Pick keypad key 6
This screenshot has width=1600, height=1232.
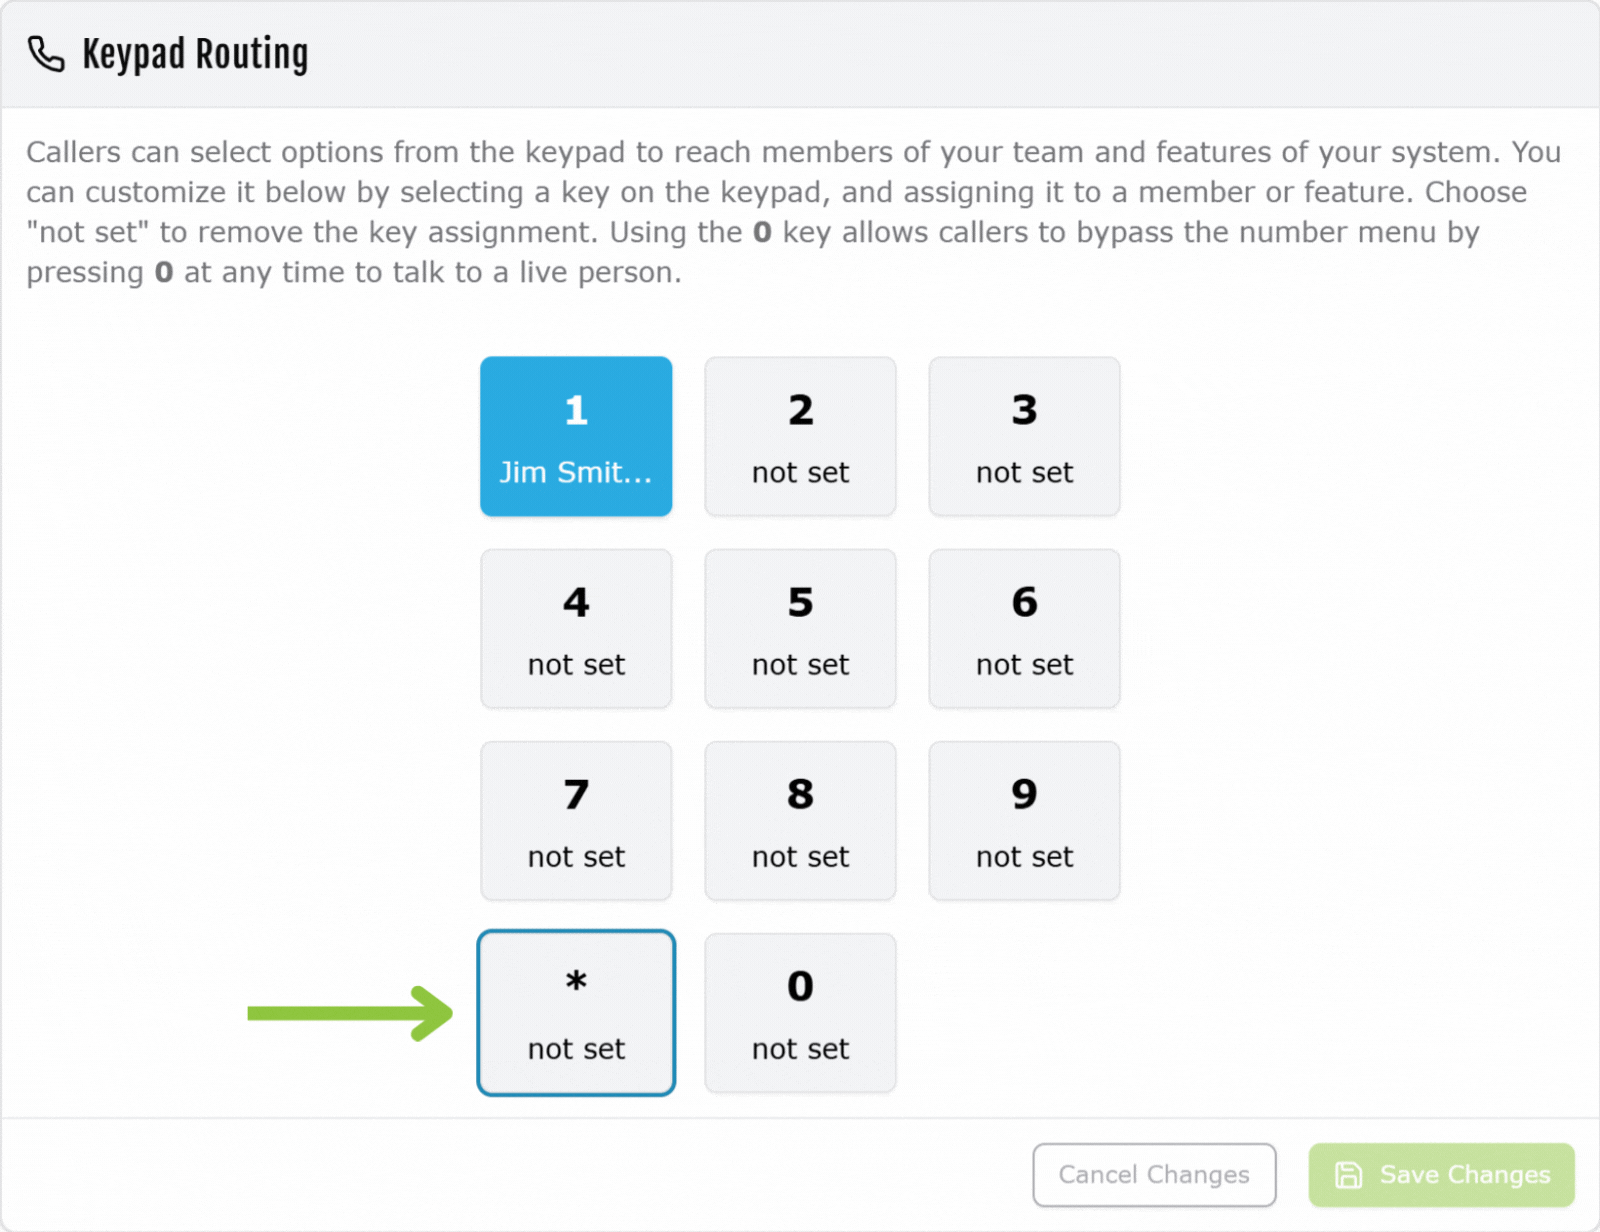pos(1024,629)
